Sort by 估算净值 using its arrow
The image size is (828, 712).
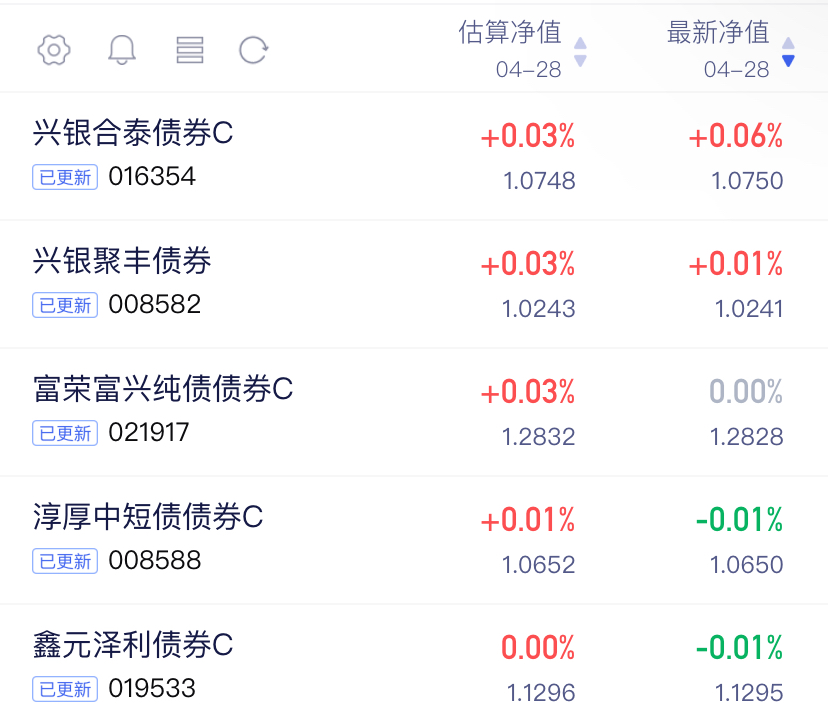pyautogui.click(x=580, y=52)
